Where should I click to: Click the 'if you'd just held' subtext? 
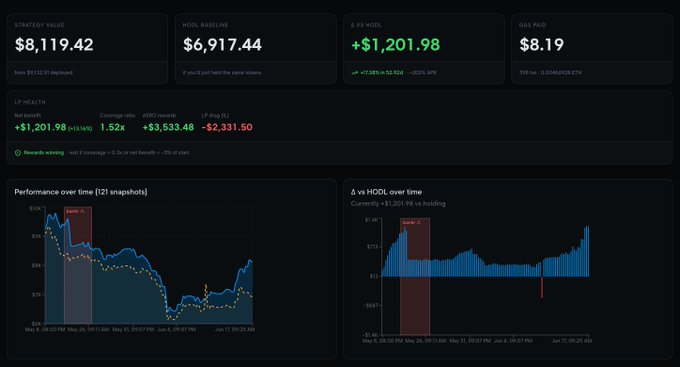[x=222, y=72]
